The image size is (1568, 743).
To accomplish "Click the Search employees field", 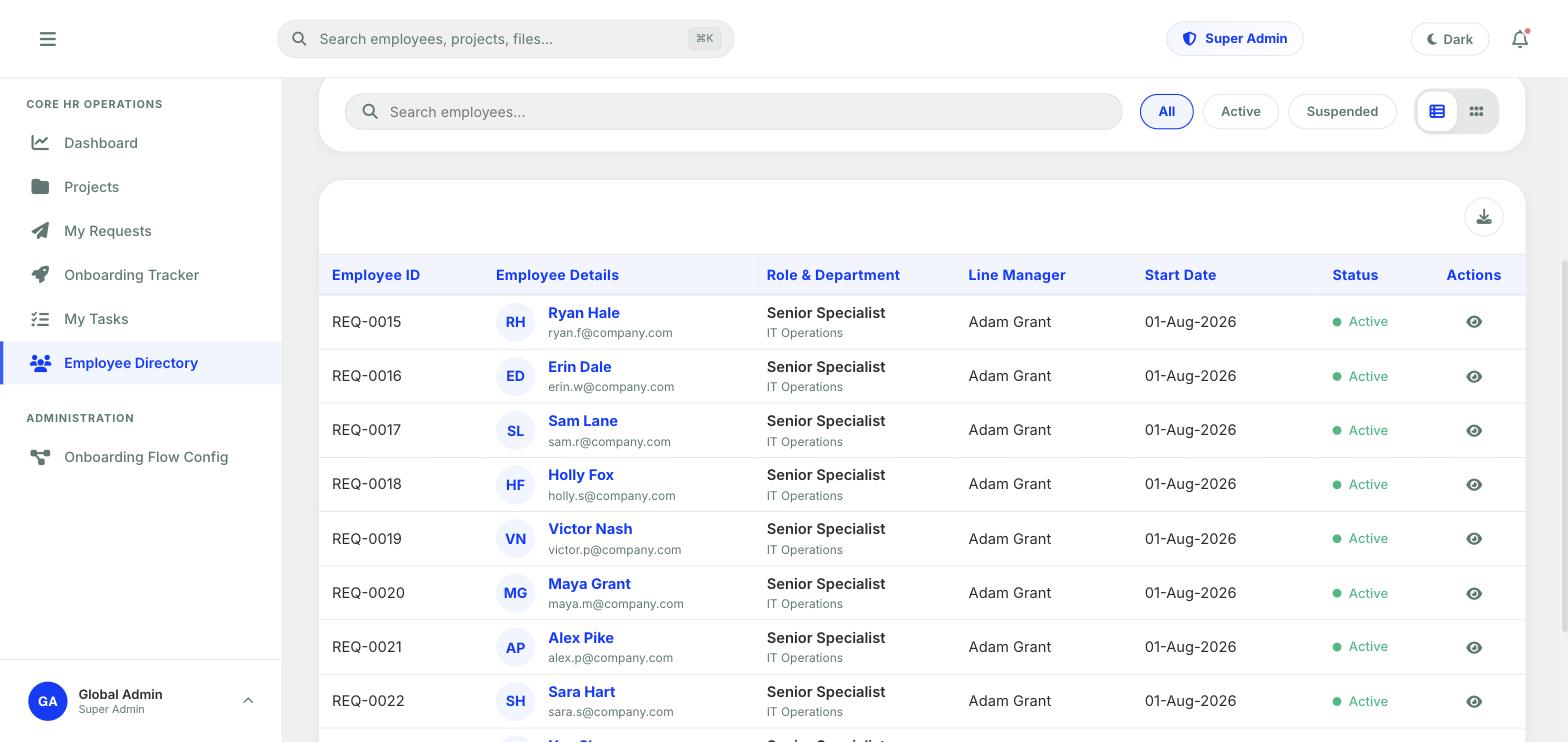I will click(x=734, y=112).
